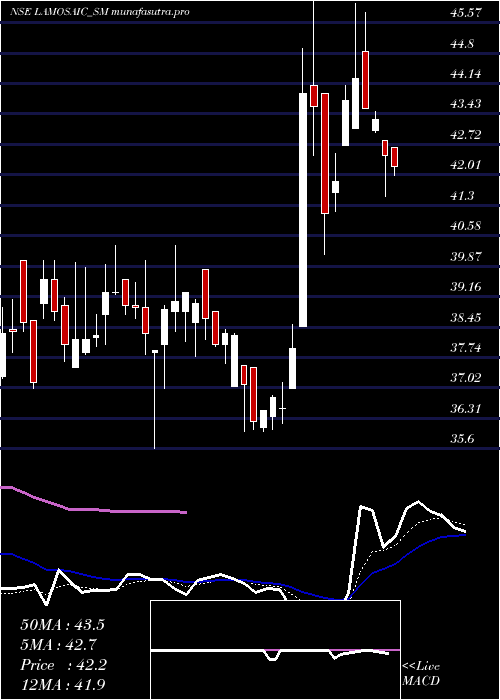
Task: Click the 37.74 price axis label
Action: [x=466, y=348]
